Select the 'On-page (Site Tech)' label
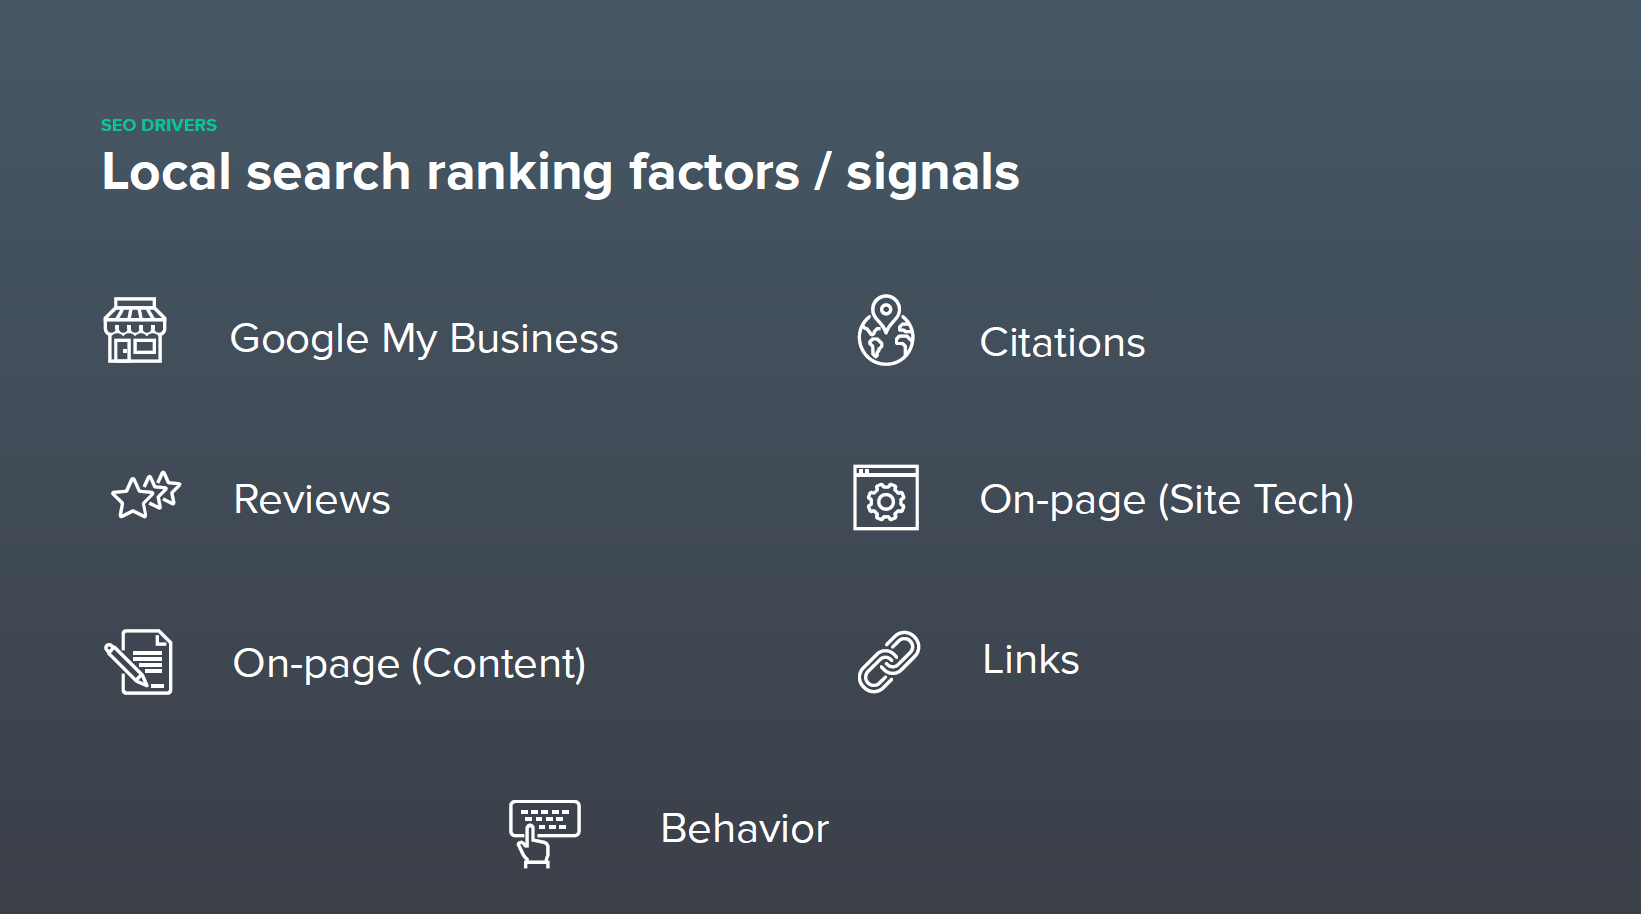The width and height of the screenshot is (1641, 914). click(1166, 500)
